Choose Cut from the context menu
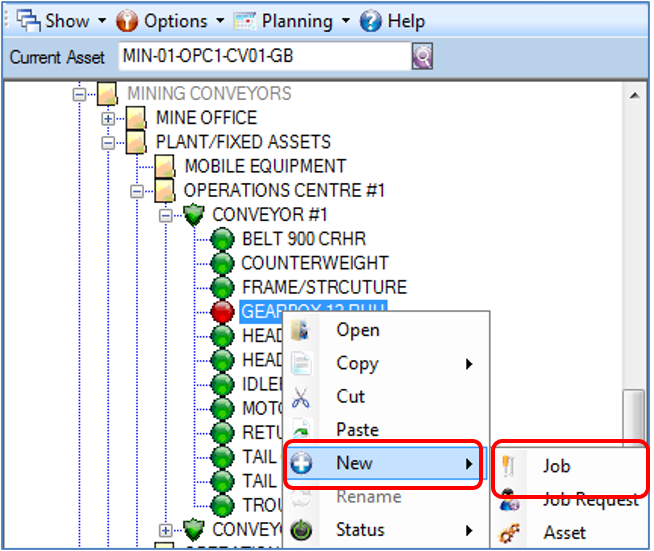Viewport: 654px width, 551px height. 386,397
